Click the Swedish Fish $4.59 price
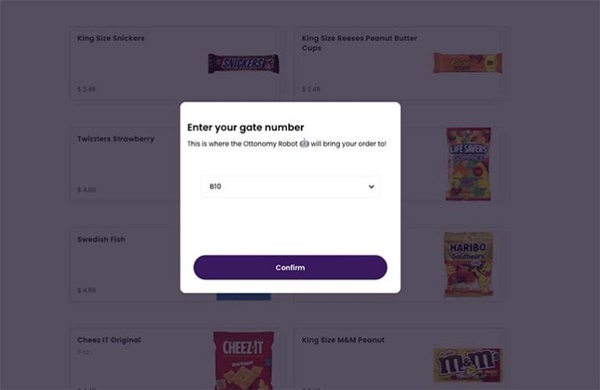600x390 pixels. 86,290
